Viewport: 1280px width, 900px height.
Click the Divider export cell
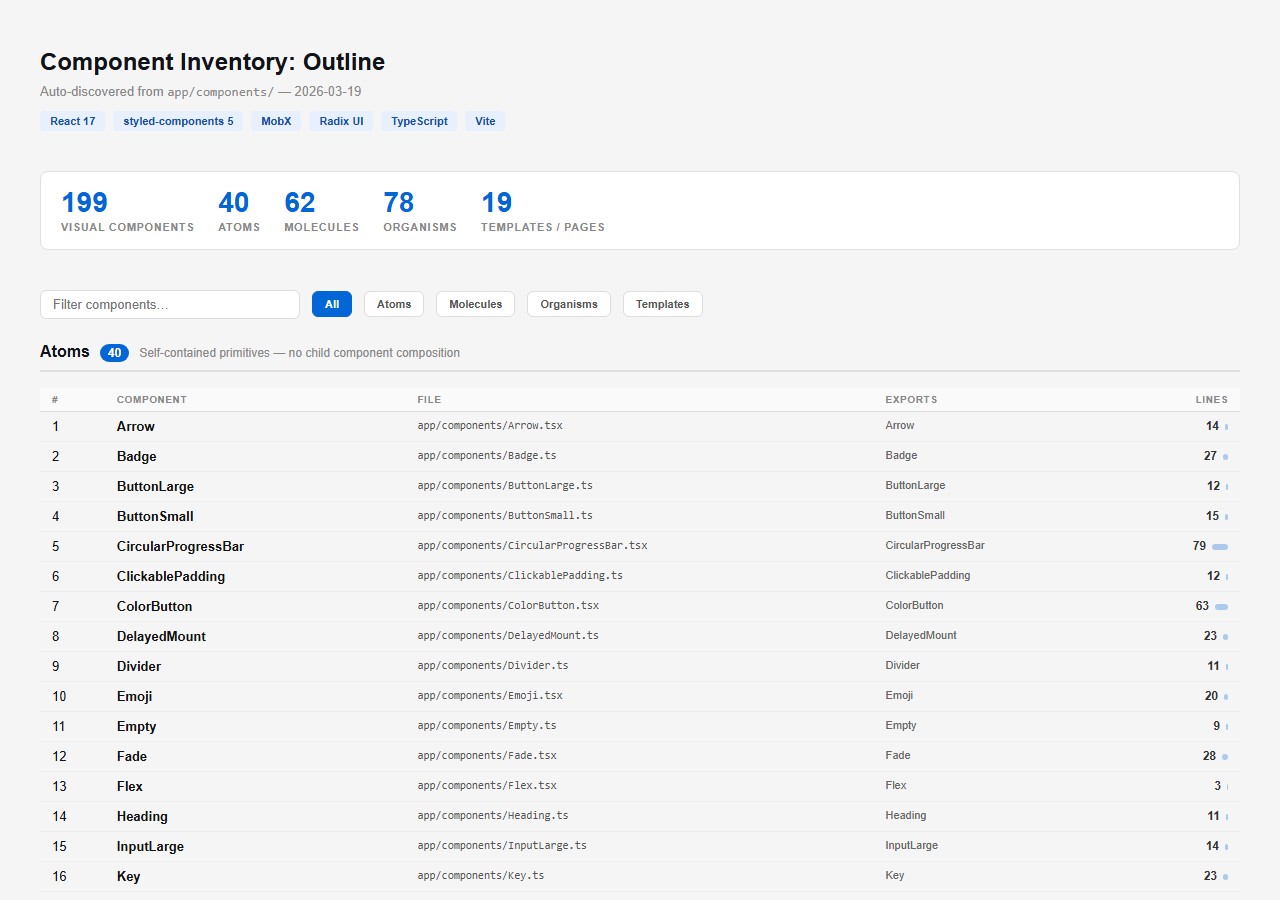coord(903,666)
